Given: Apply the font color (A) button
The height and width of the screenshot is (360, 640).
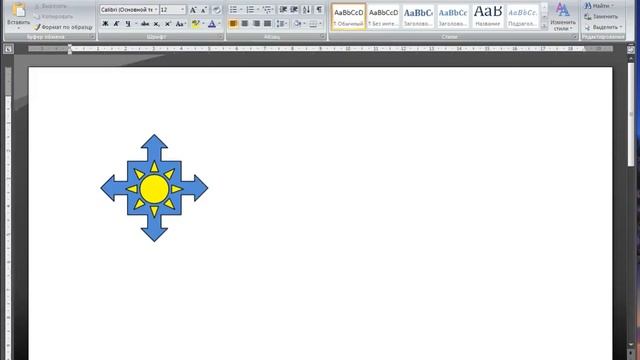Looking at the screenshot, I should [212, 24].
